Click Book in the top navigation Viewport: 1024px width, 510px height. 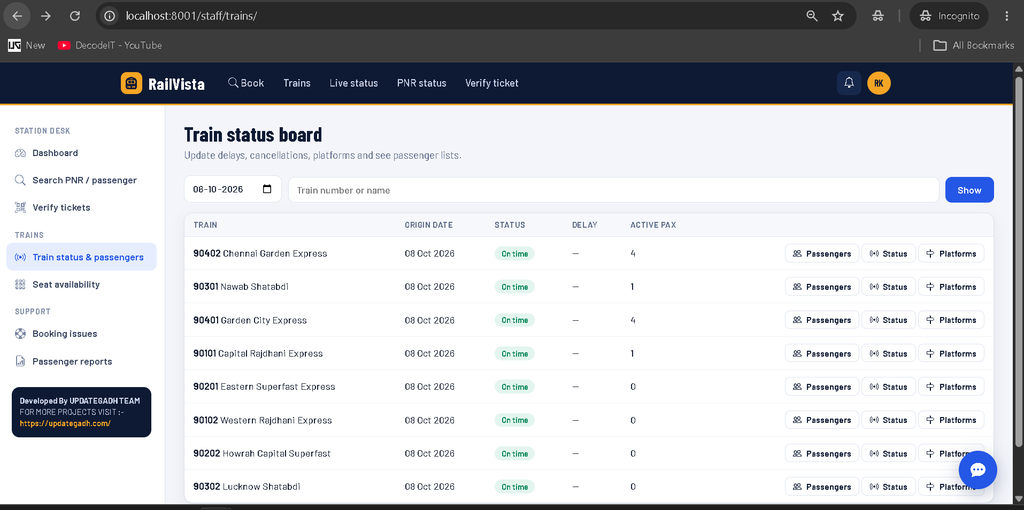click(x=246, y=83)
